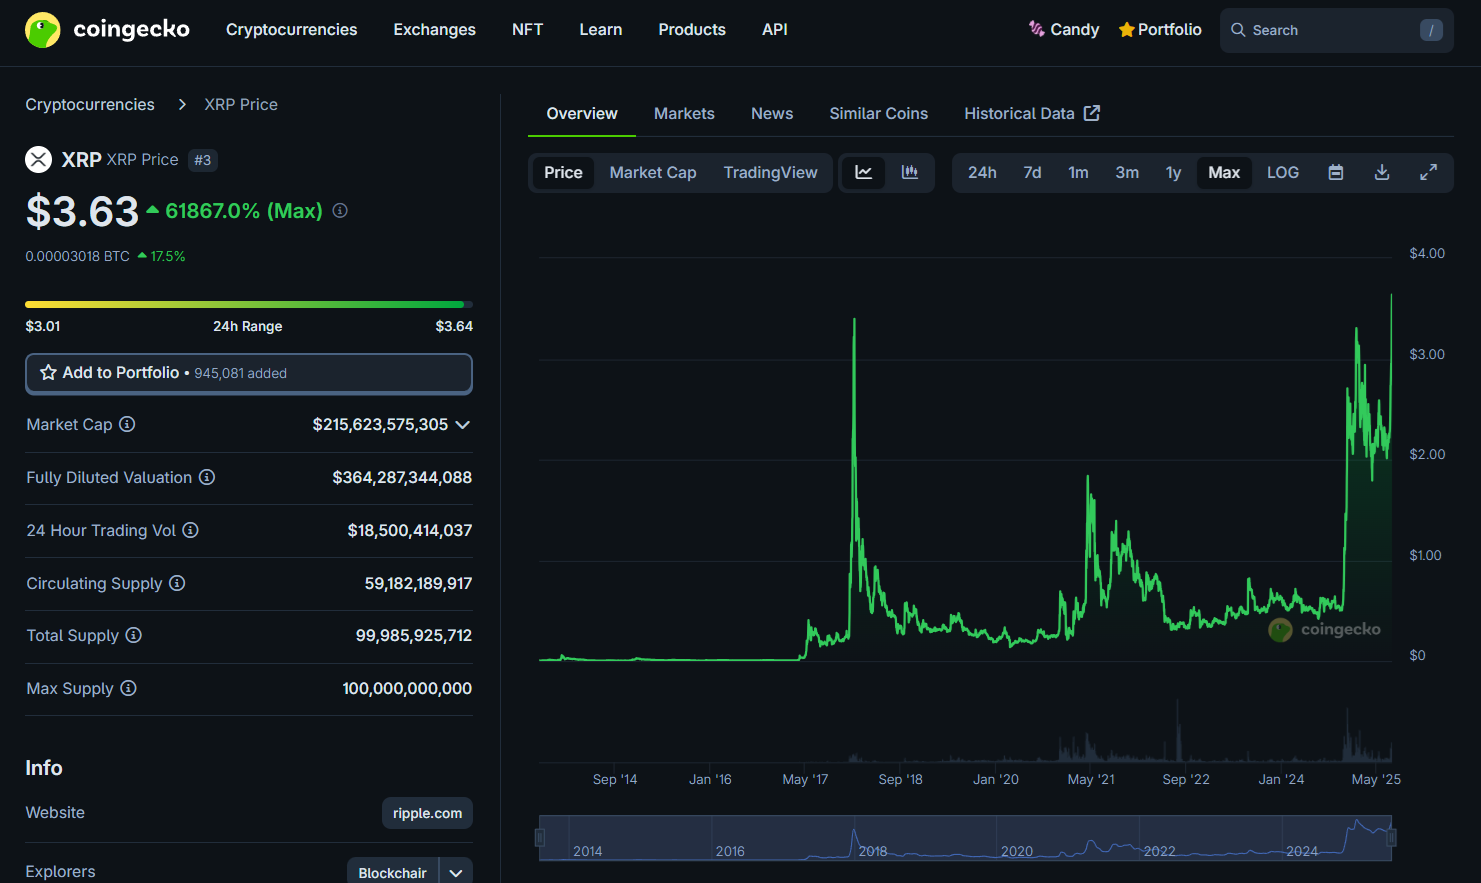Open NFT nav menu

[x=527, y=30]
